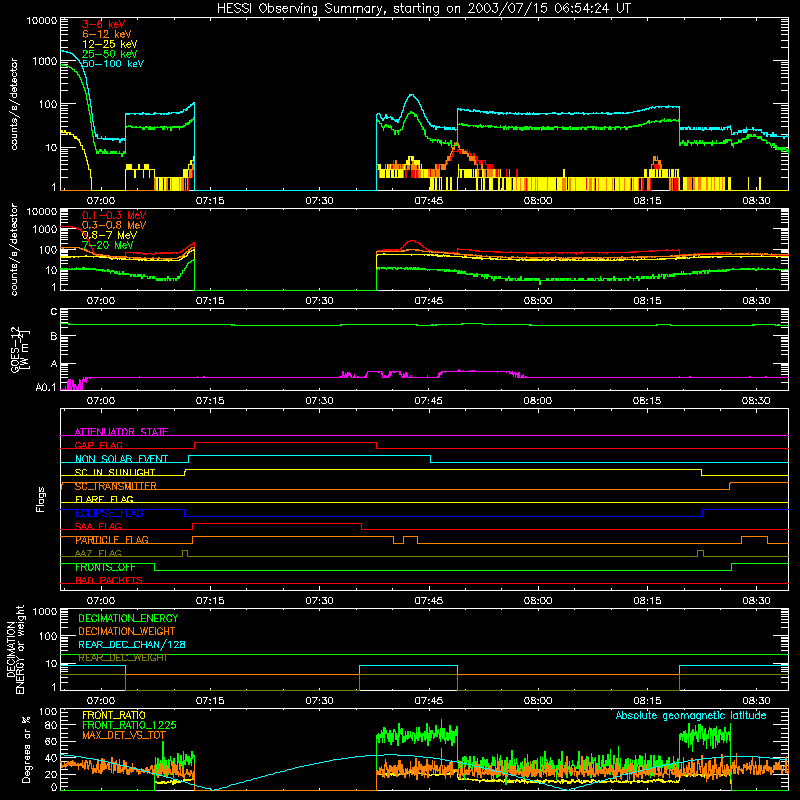Viewport: 800px width, 800px height.
Task: Select the C tick label on GOES axis
Action: tap(54, 312)
